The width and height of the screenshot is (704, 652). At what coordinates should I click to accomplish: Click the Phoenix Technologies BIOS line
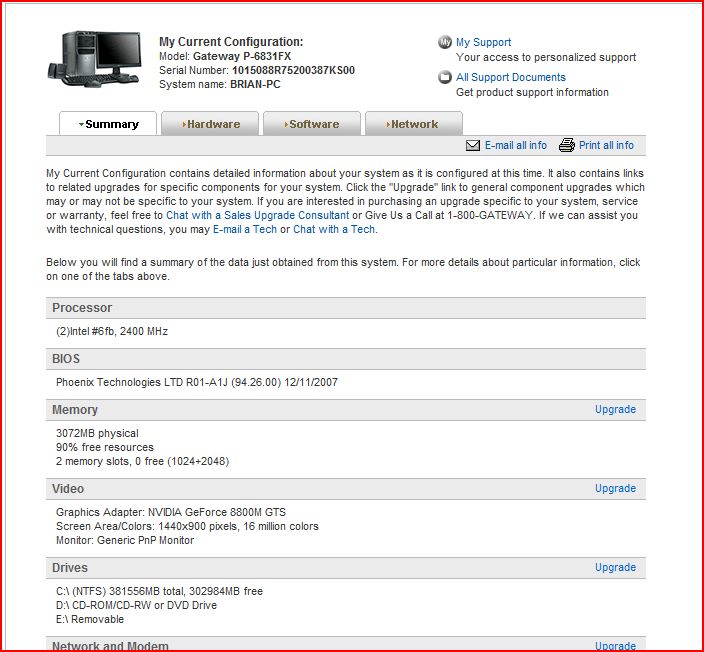(197, 383)
